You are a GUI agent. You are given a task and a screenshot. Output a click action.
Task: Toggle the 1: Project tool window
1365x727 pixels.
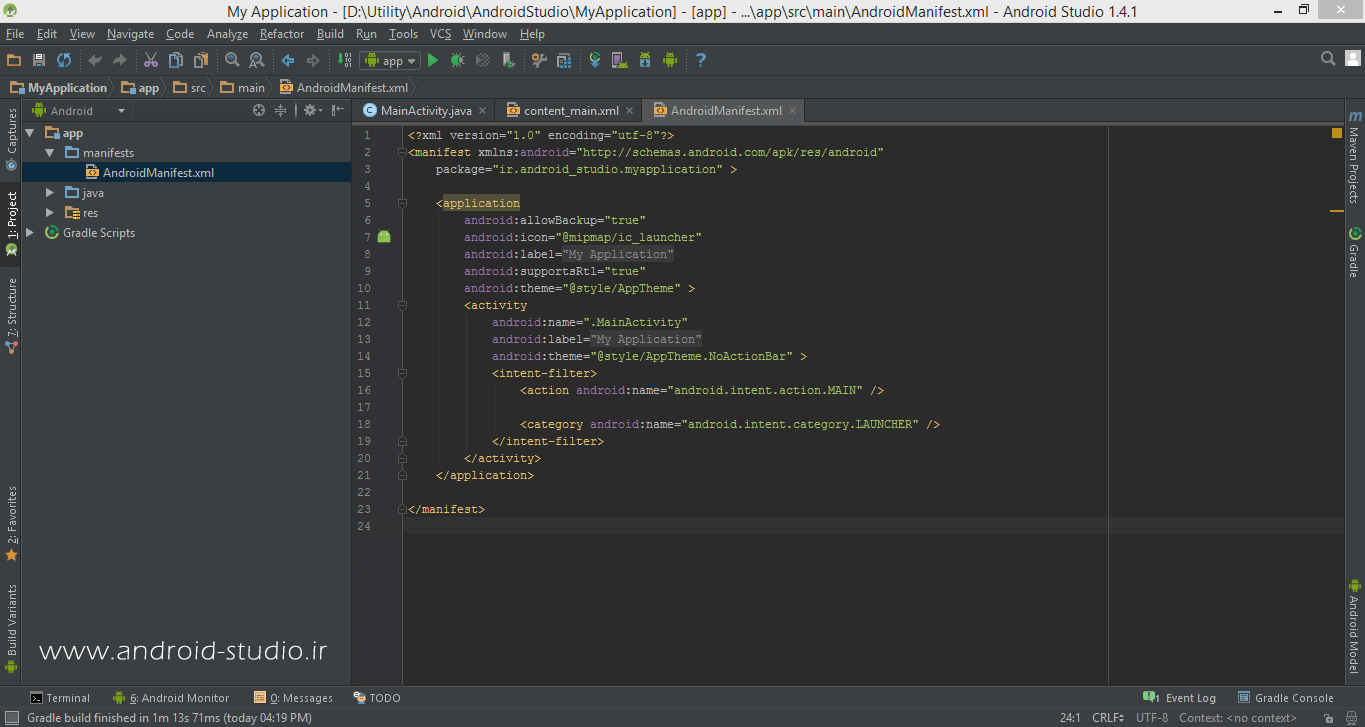[x=11, y=225]
